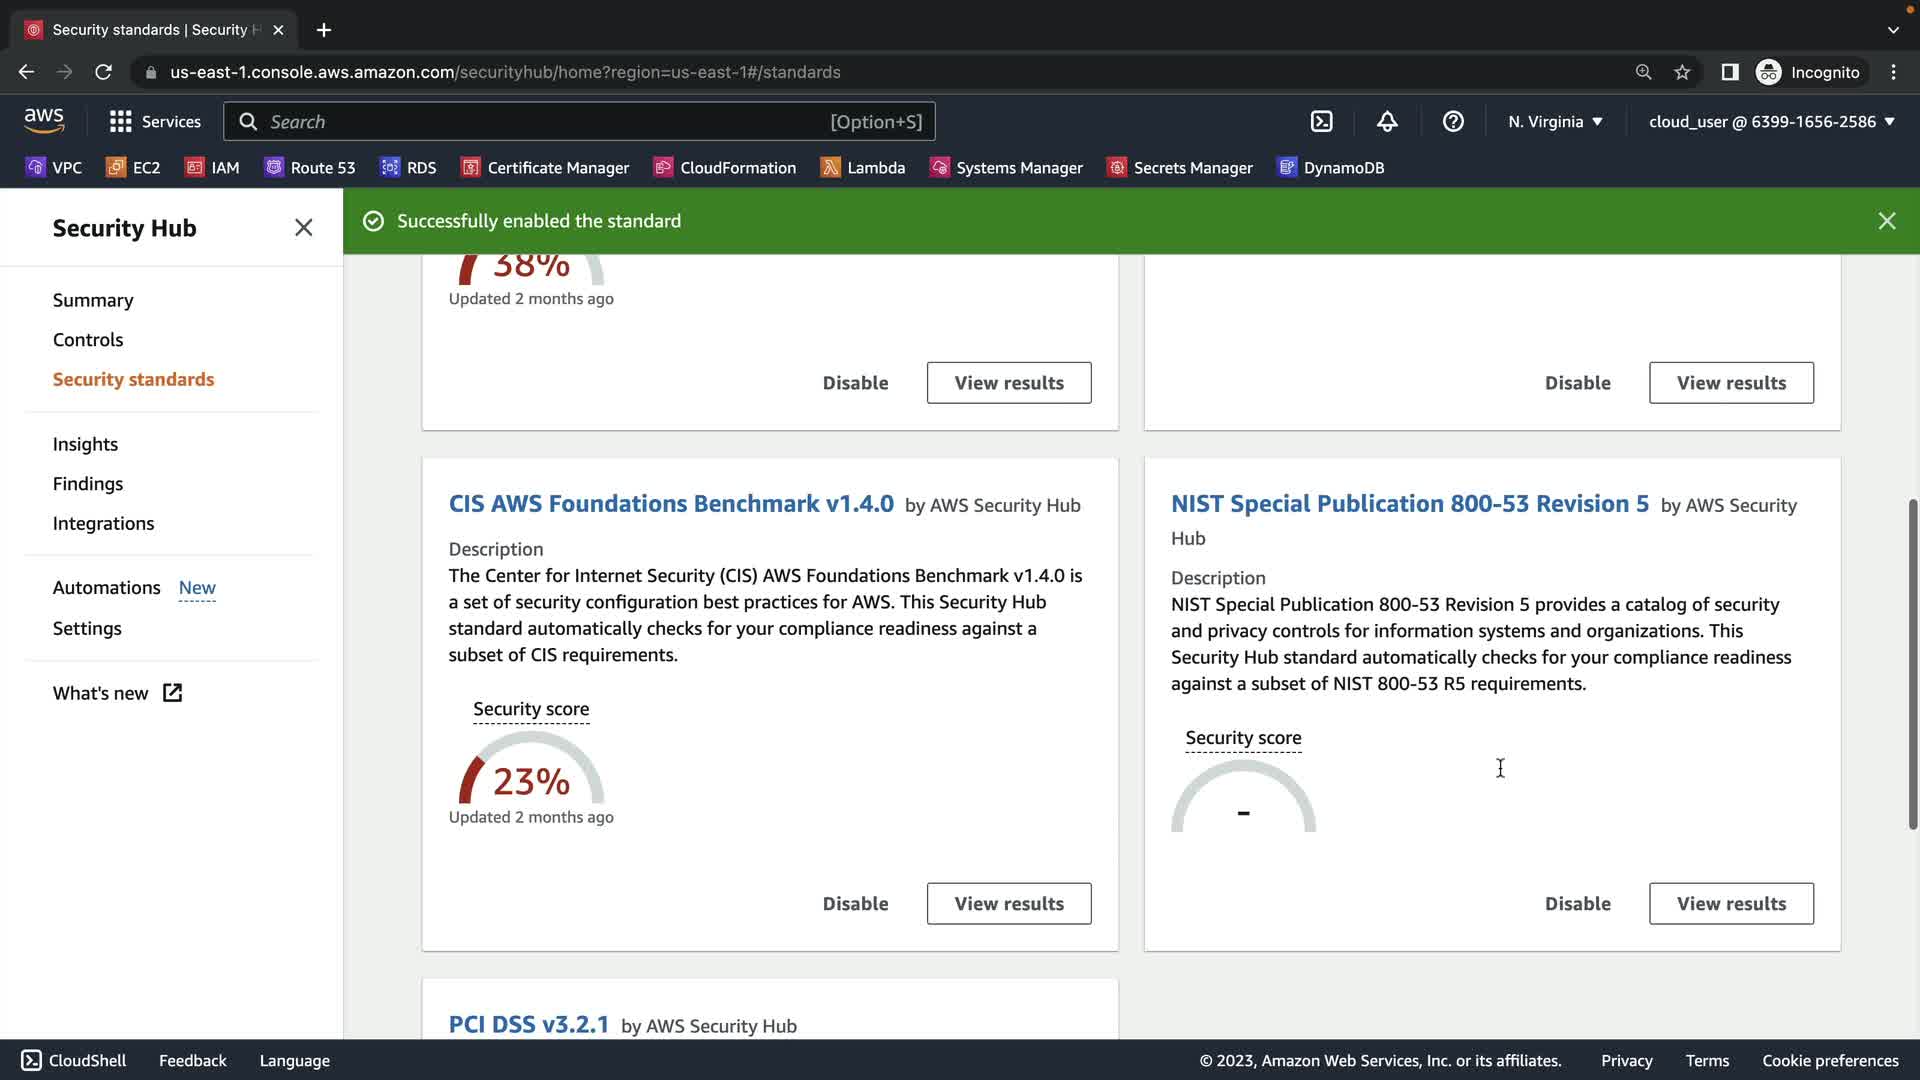Viewport: 1920px width, 1080px height.
Task: Expand the N. Virginia region dropdown
Action: (1555, 121)
